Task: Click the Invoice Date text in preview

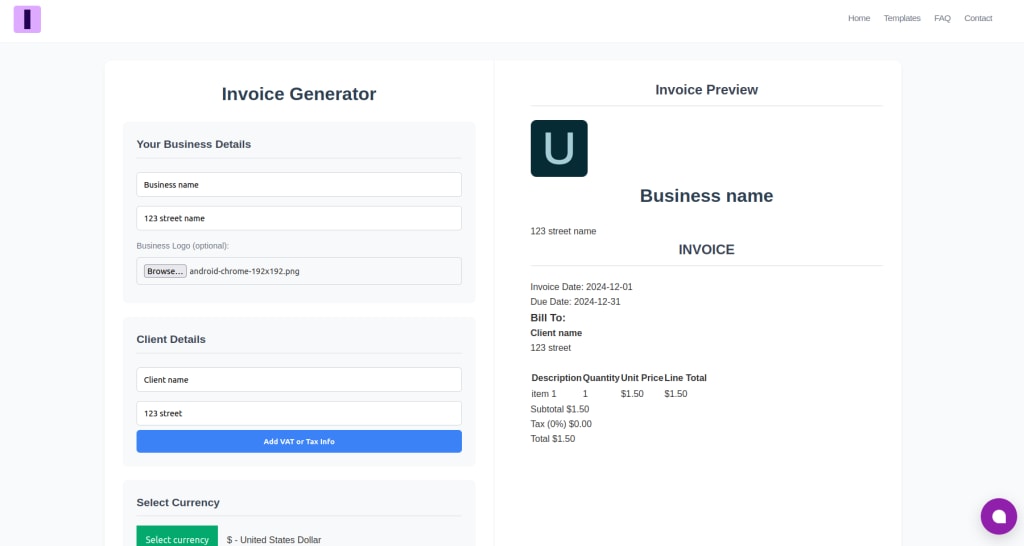Action: [581, 287]
